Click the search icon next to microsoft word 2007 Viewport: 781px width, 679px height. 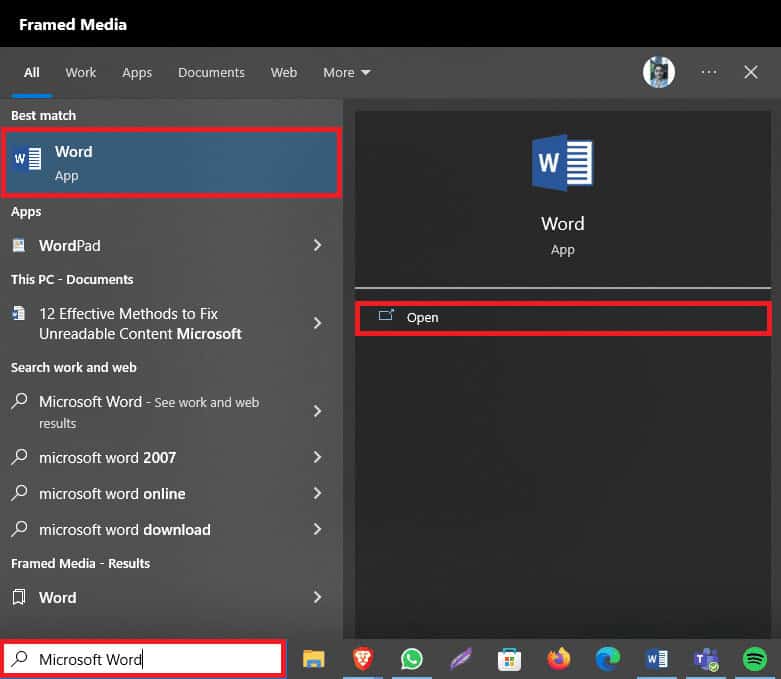click(x=19, y=456)
